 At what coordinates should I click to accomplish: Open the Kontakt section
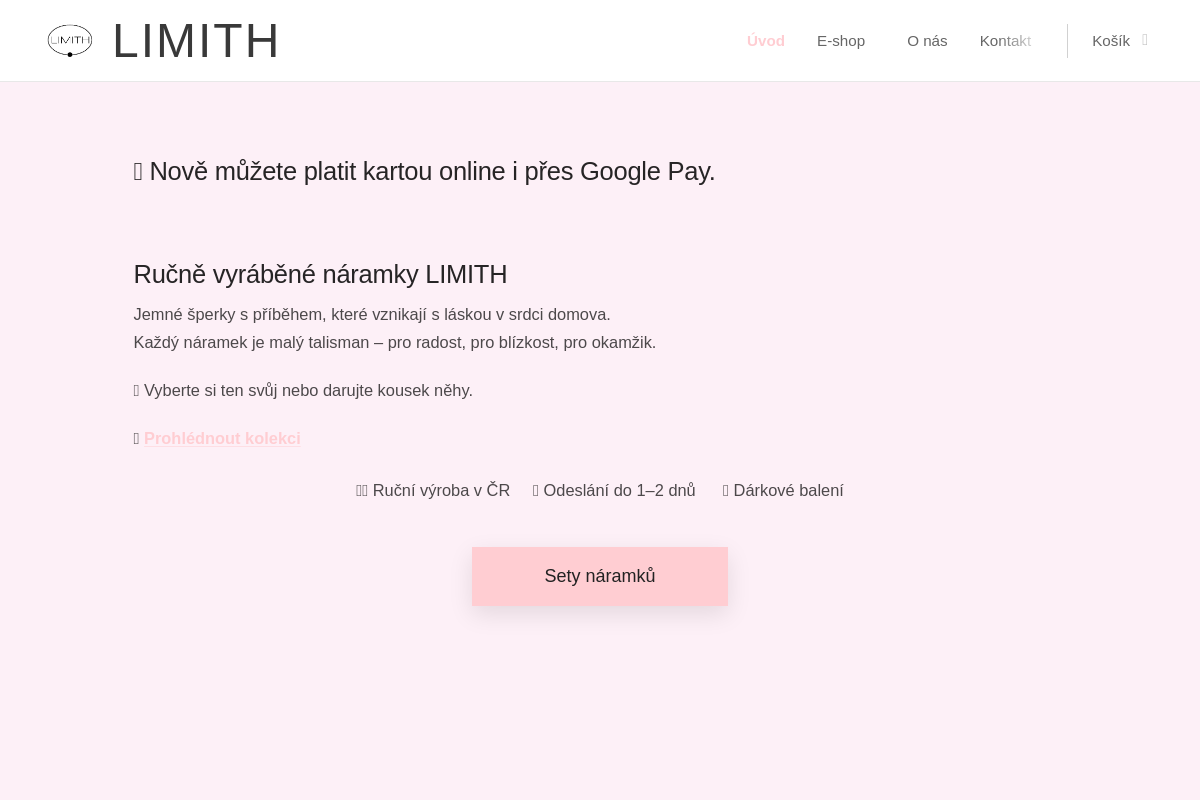pos(1005,40)
